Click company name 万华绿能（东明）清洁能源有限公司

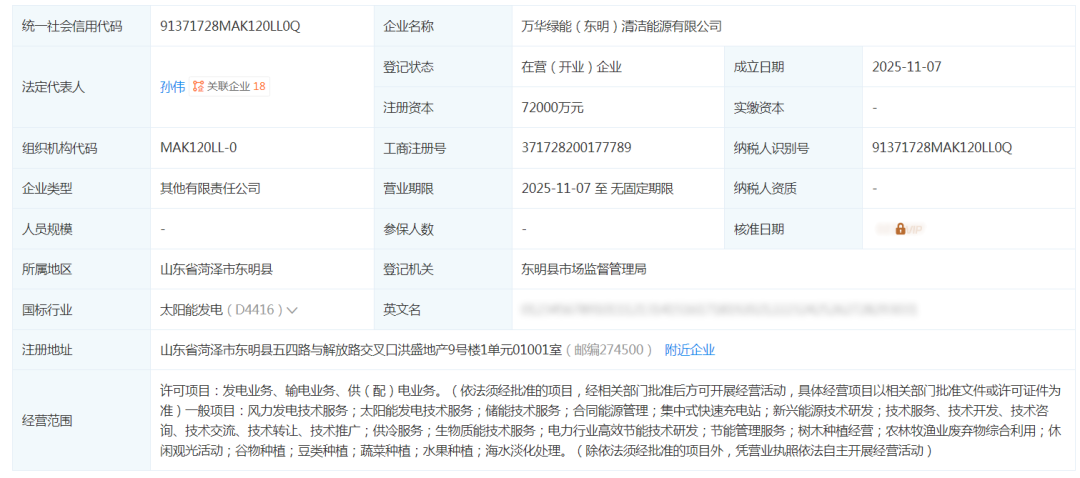(621, 26)
